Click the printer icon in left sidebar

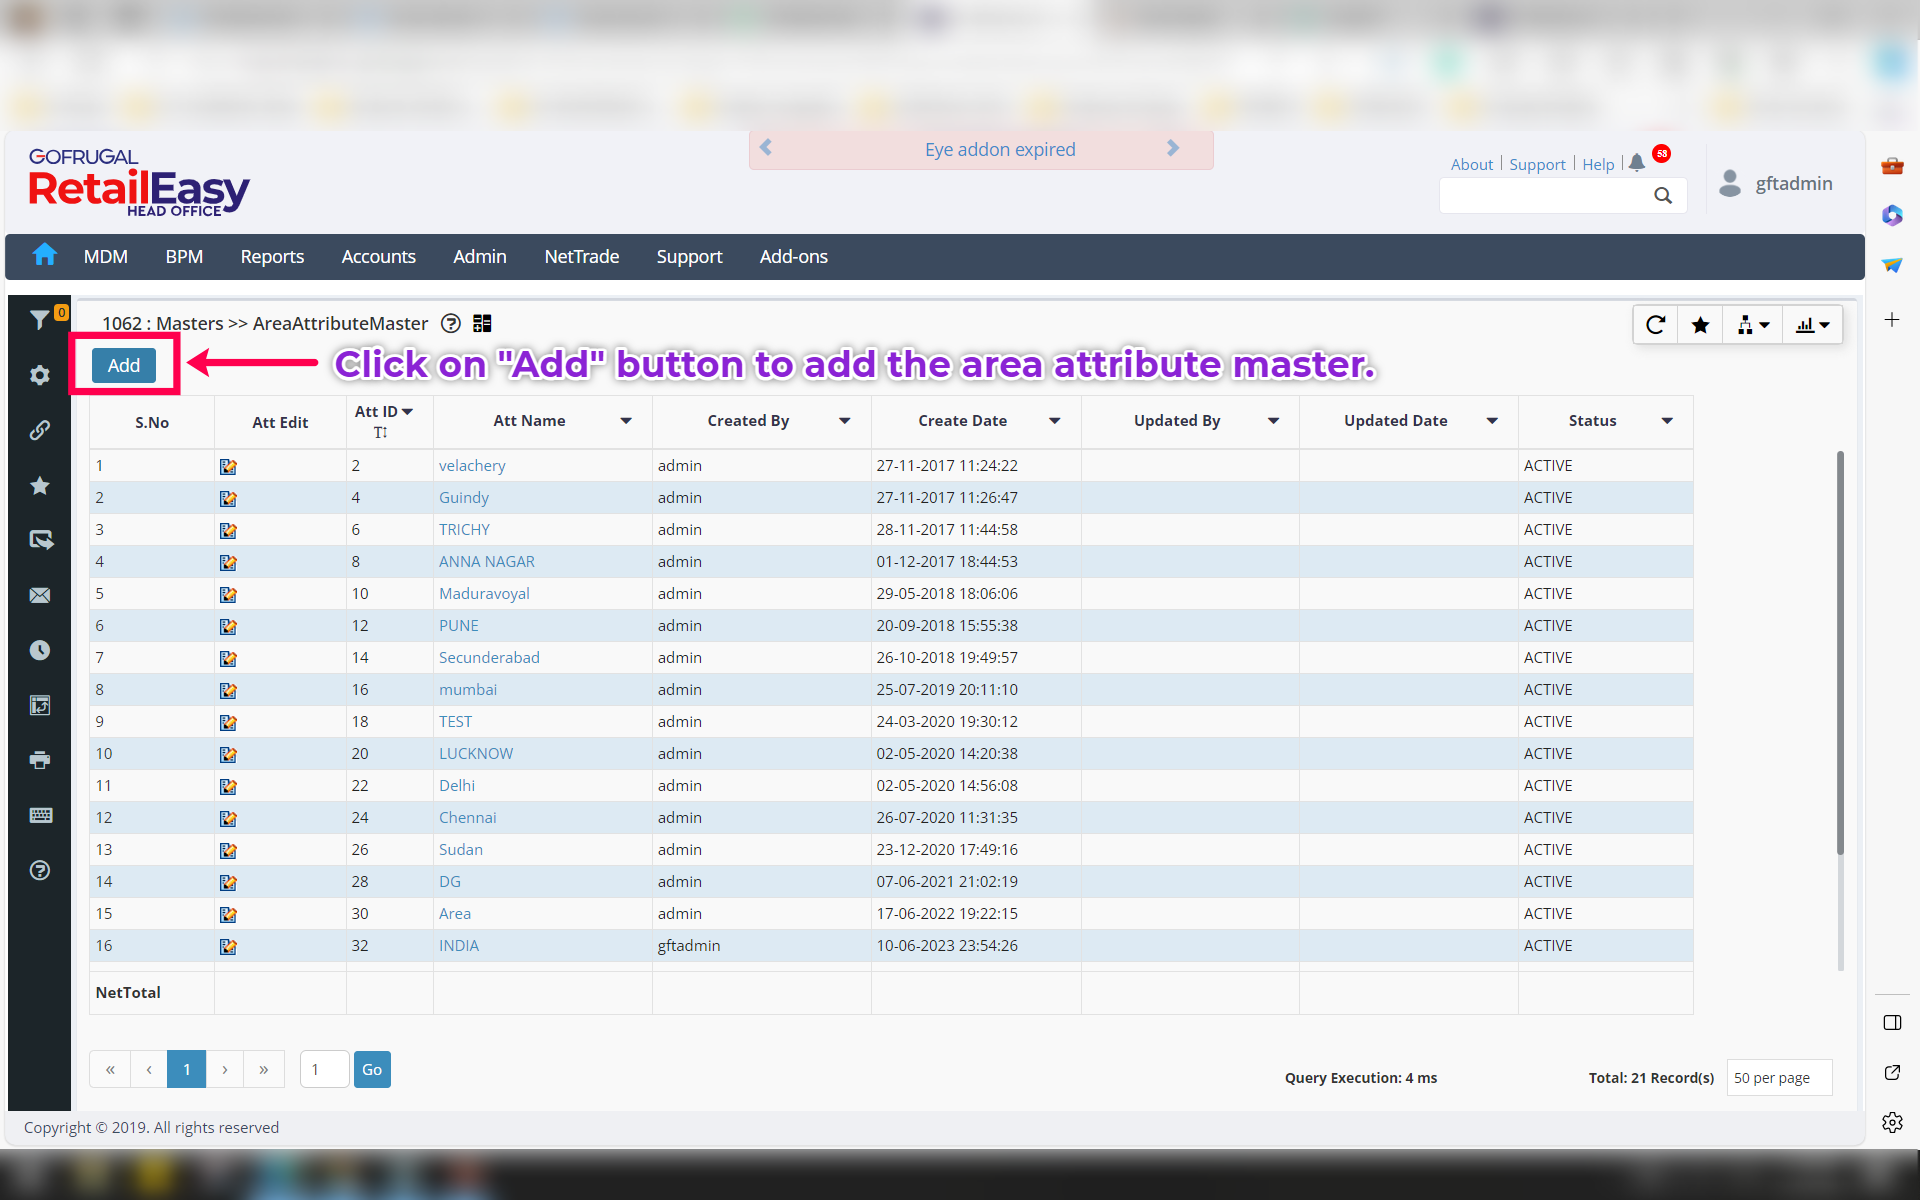point(40,760)
